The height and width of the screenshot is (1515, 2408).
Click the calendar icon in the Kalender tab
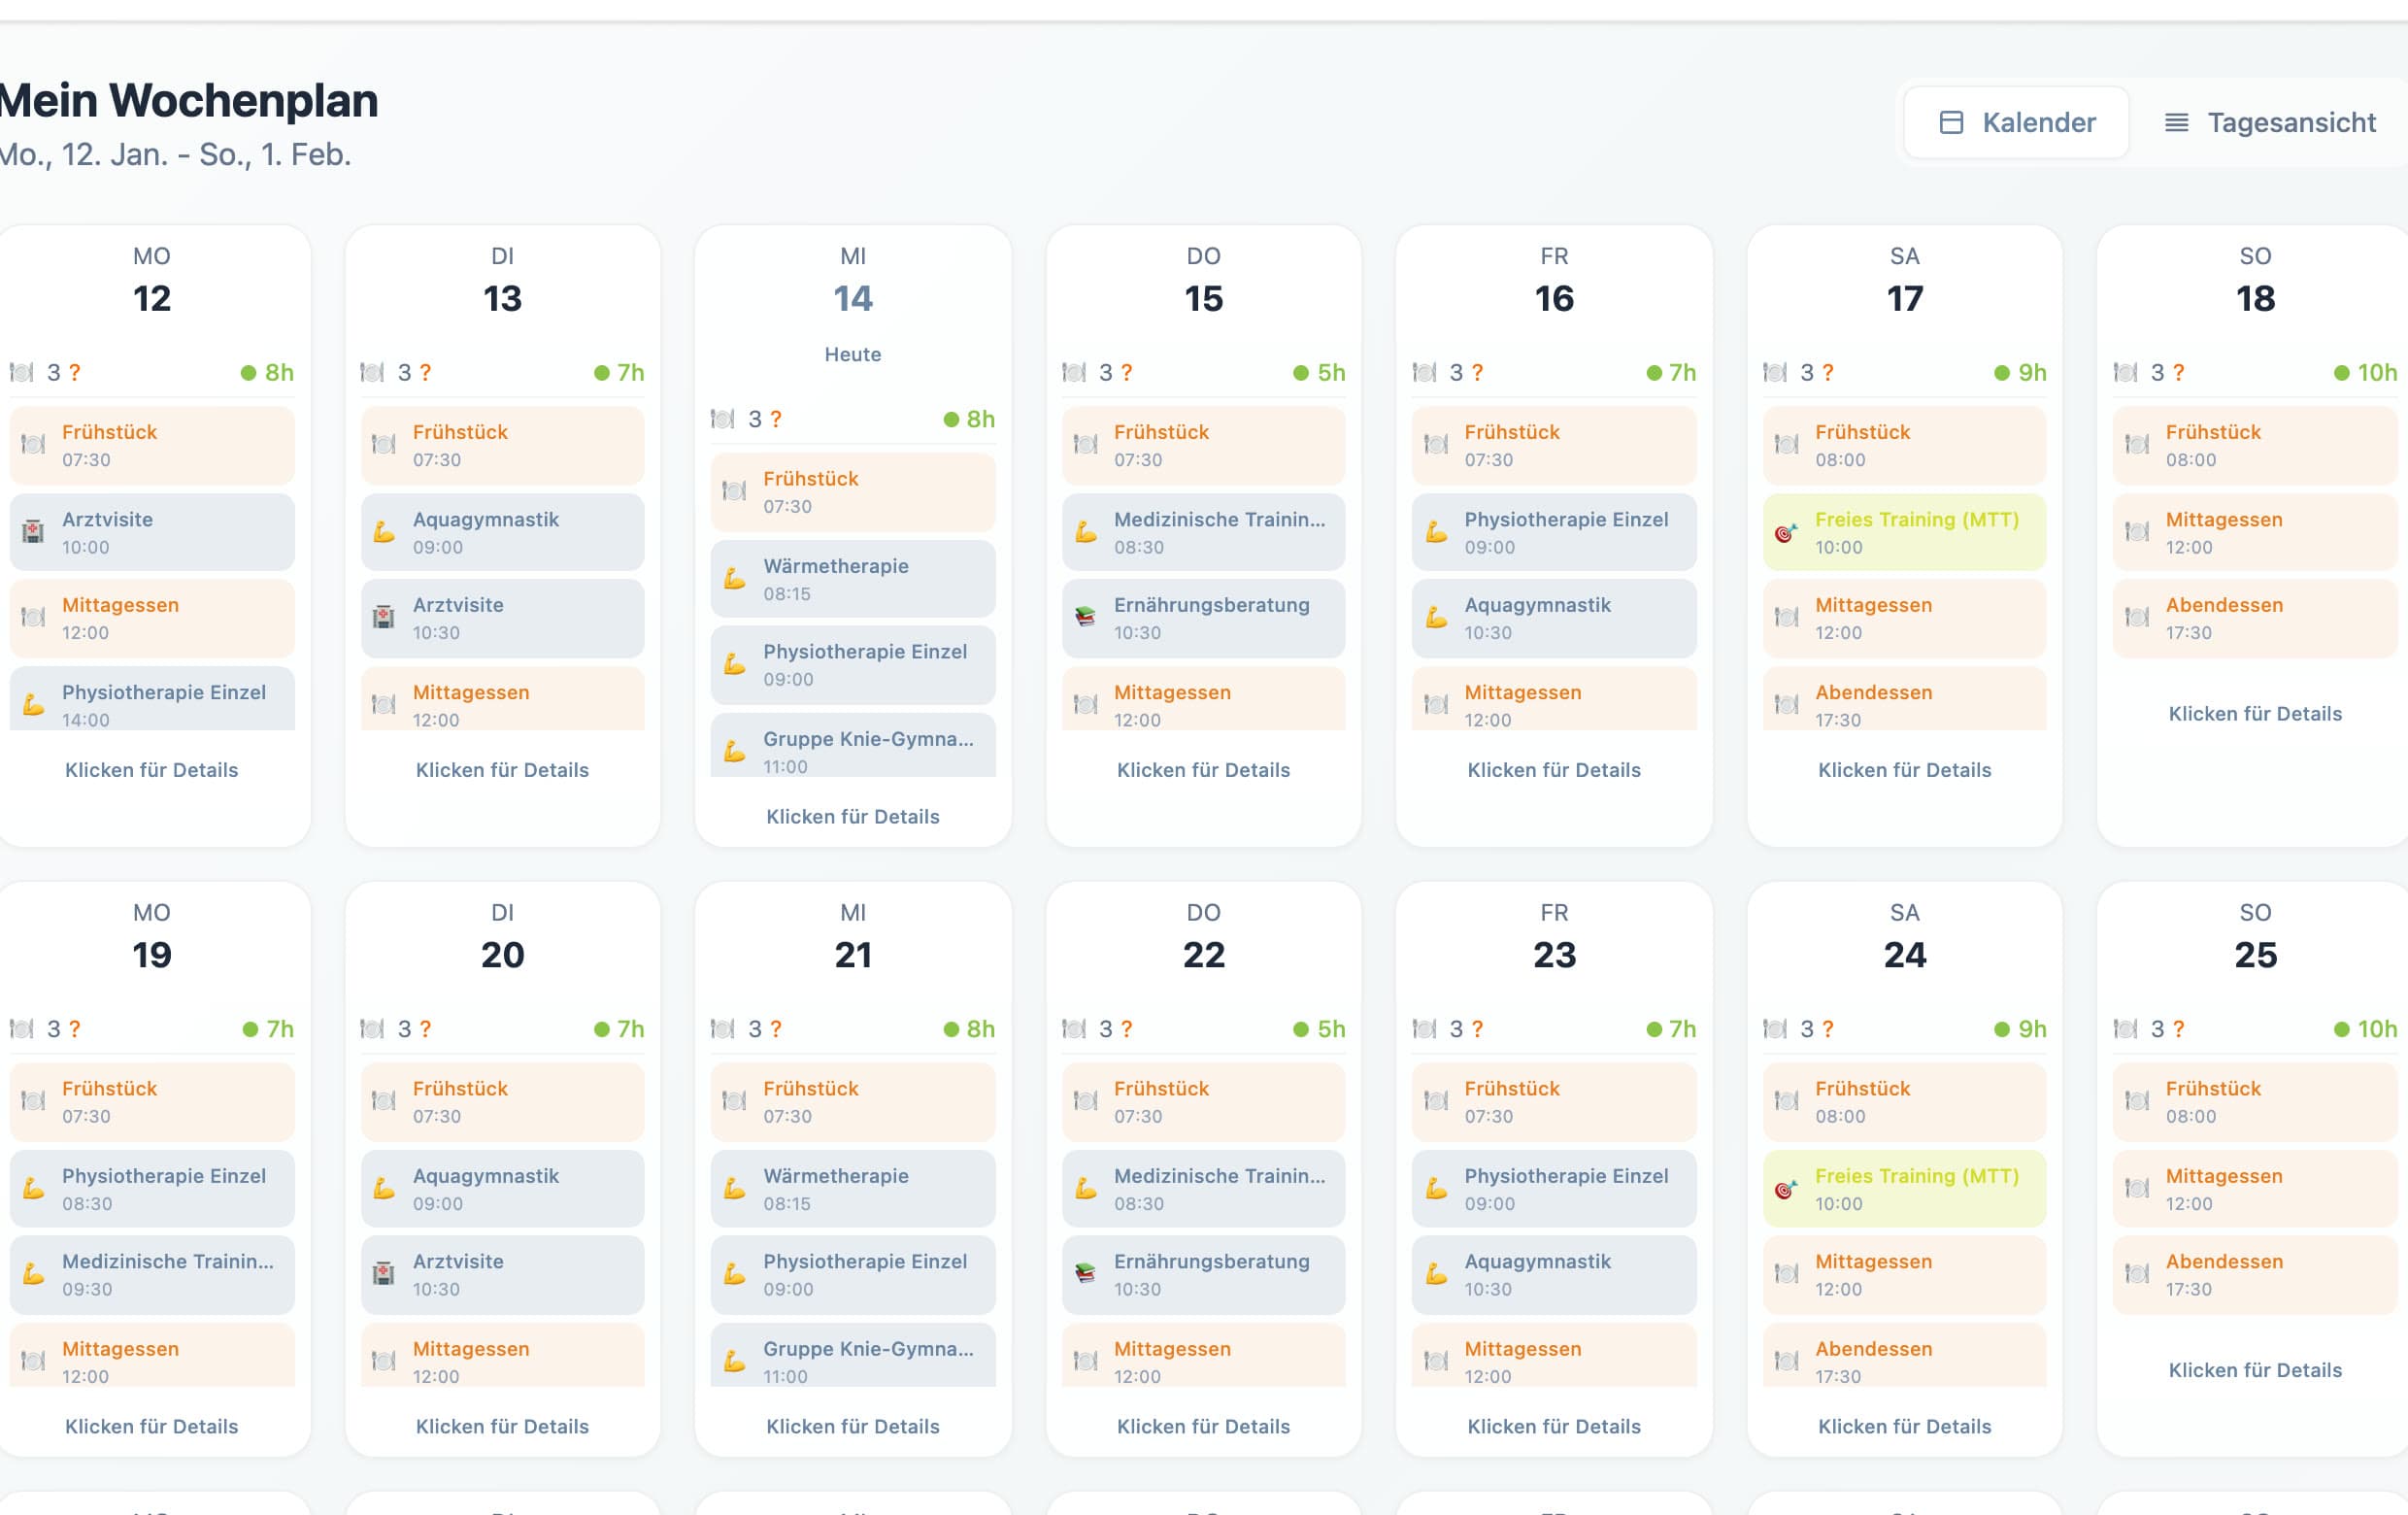coord(1950,122)
